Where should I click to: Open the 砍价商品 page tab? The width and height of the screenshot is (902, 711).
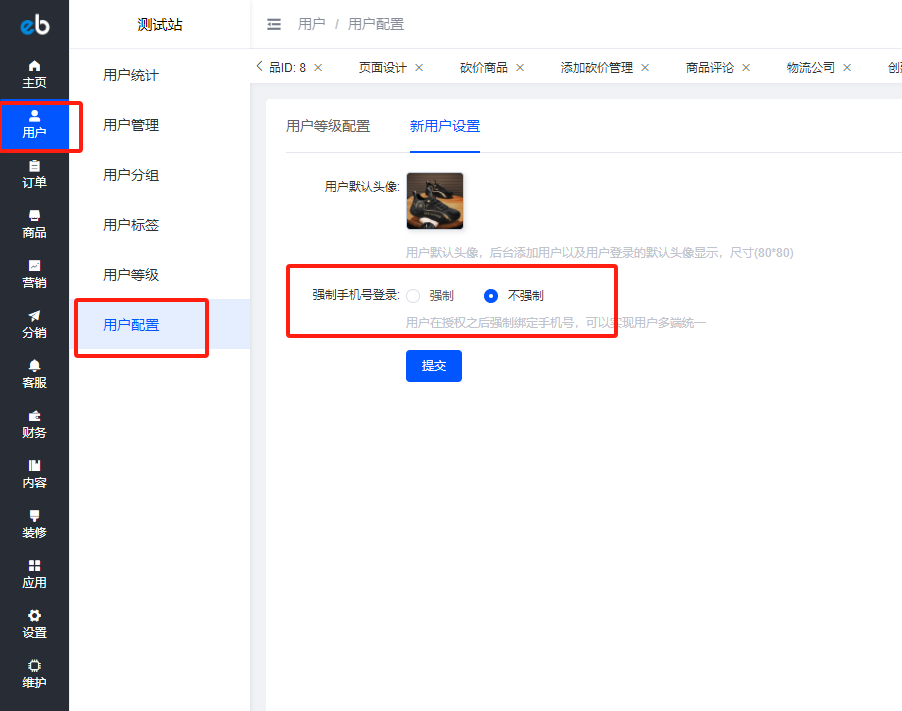483,68
